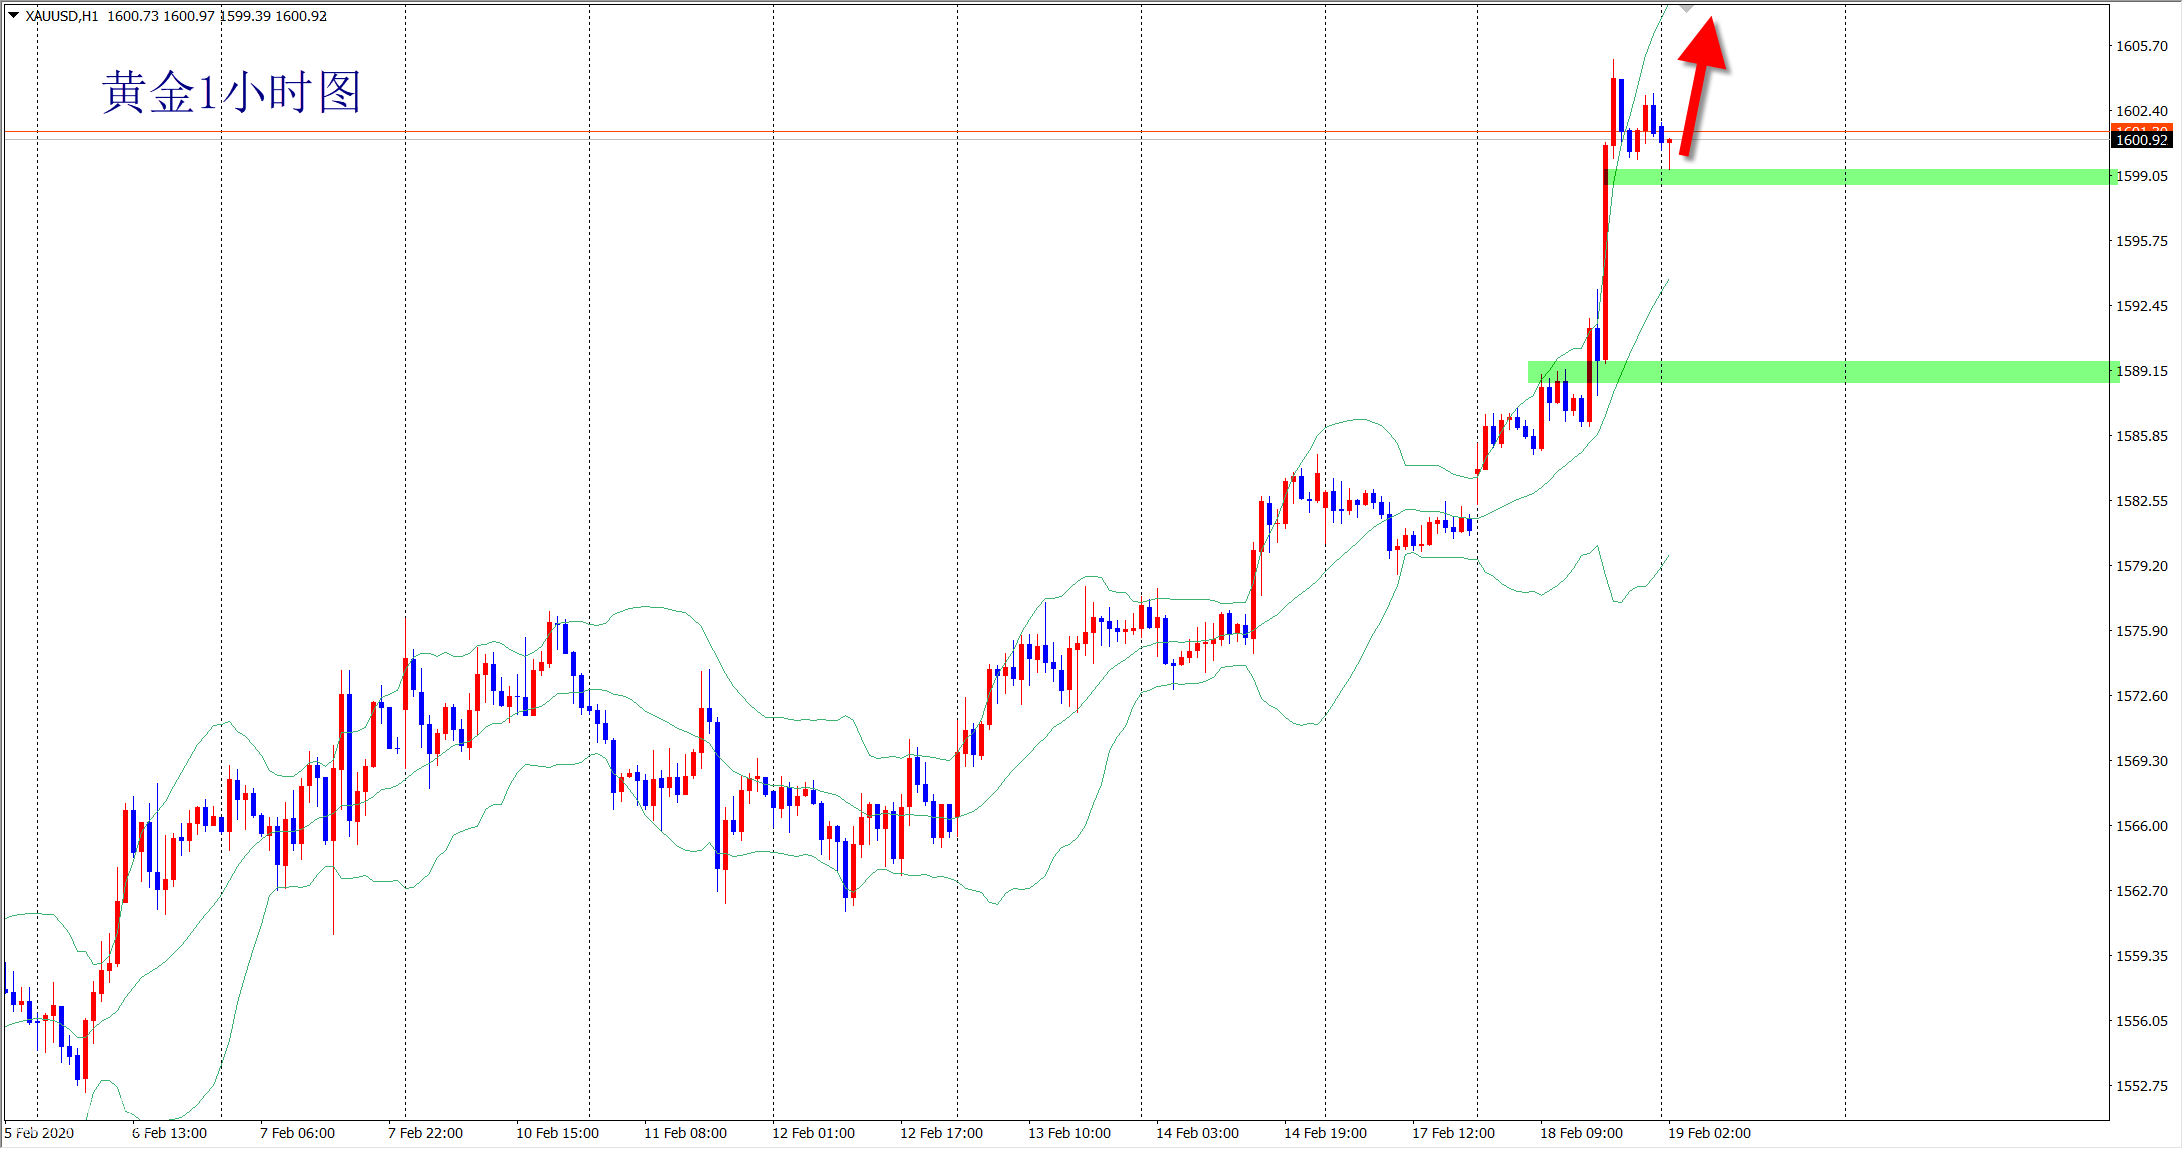Select the red upward arrow object

tap(1701, 84)
